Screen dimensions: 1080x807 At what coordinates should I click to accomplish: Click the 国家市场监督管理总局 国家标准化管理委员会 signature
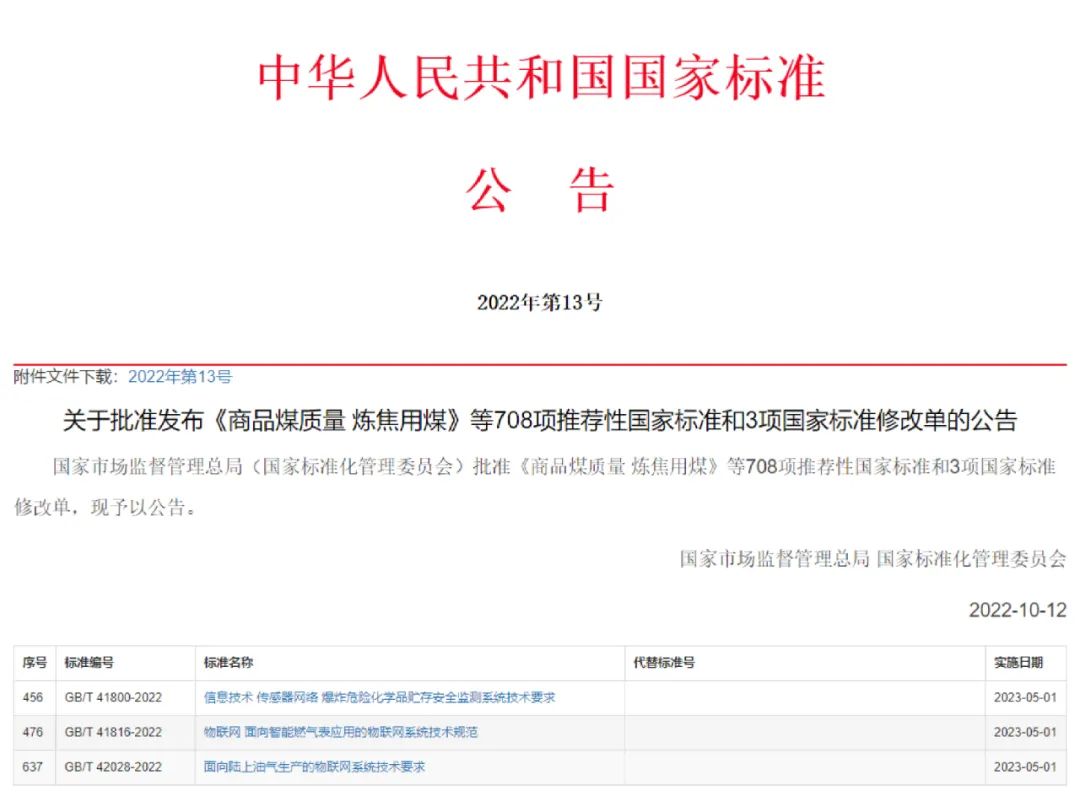873,558
